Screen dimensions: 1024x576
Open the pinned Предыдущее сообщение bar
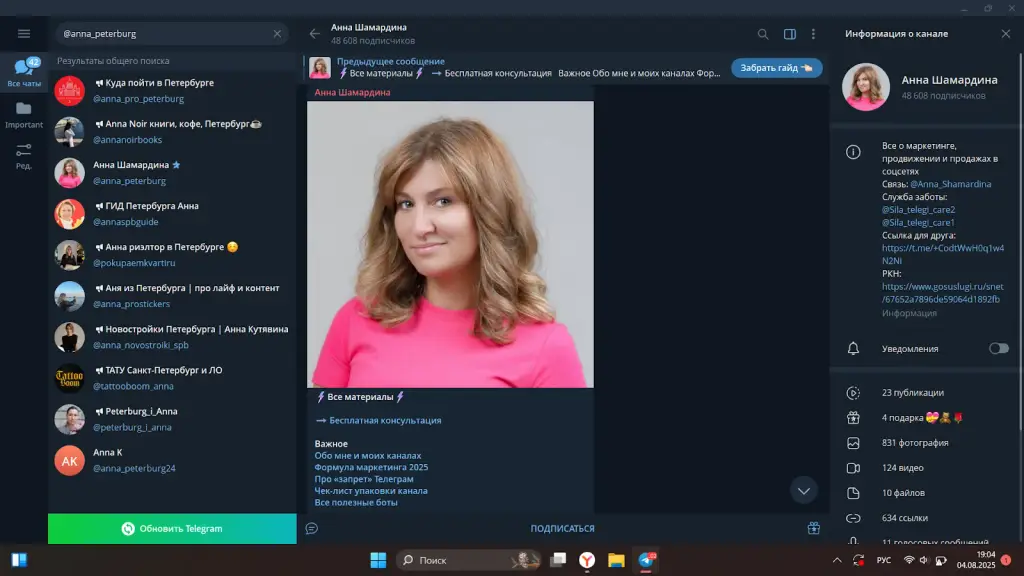[516, 67]
